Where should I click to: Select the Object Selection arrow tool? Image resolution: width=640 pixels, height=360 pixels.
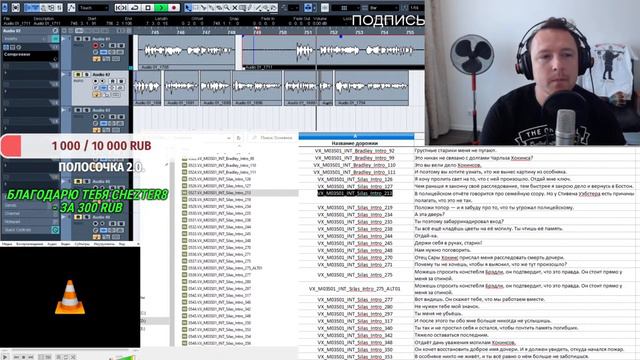(x=188, y=8)
